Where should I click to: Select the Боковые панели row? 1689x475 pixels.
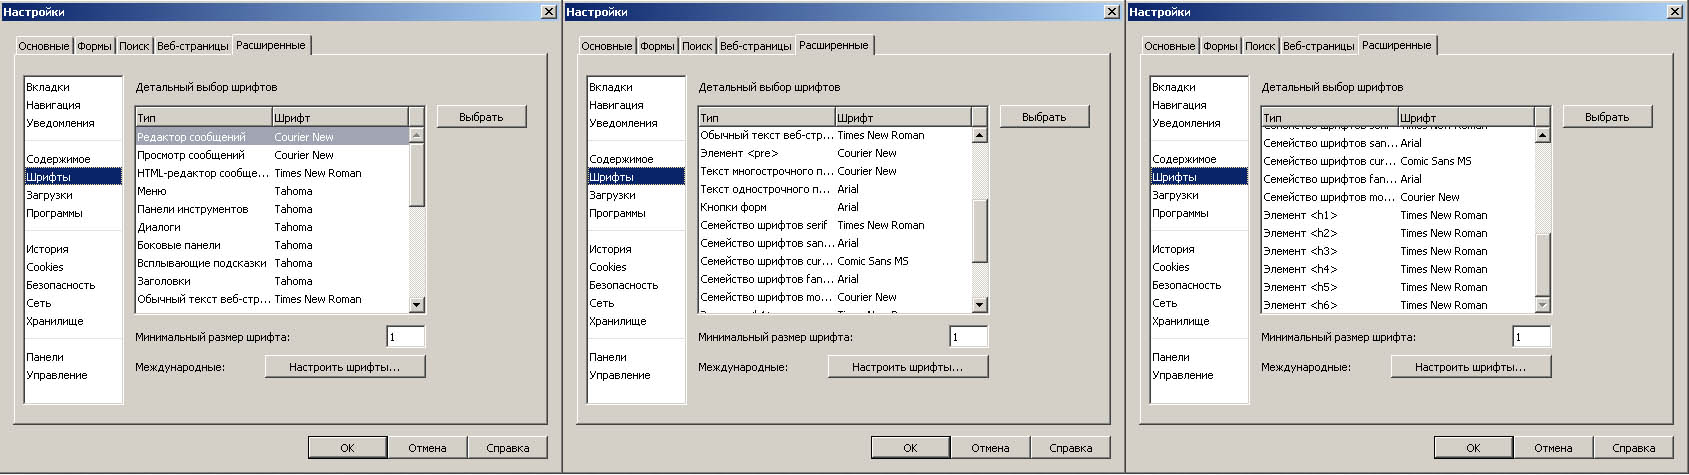(x=272, y=245)
